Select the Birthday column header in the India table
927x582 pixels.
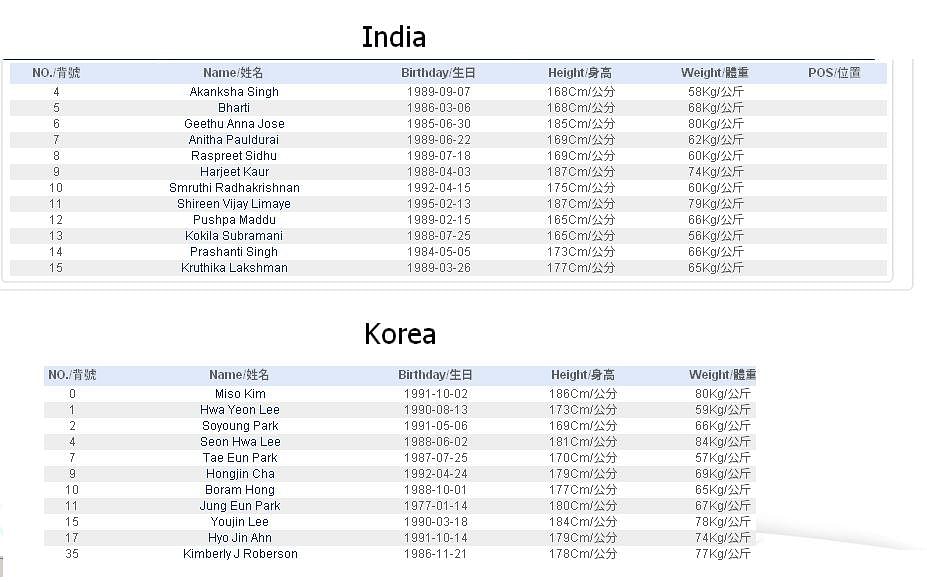438,73
